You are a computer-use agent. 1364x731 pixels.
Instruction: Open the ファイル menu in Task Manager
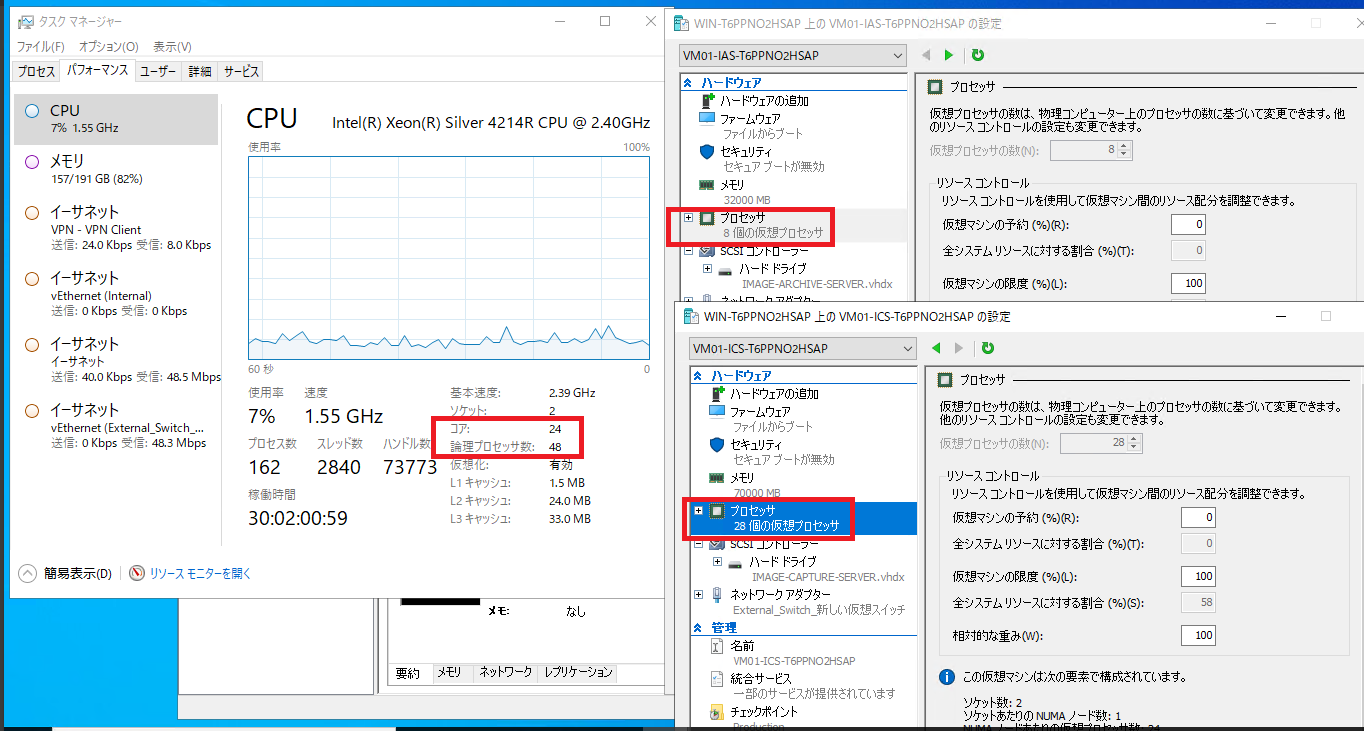41,46
